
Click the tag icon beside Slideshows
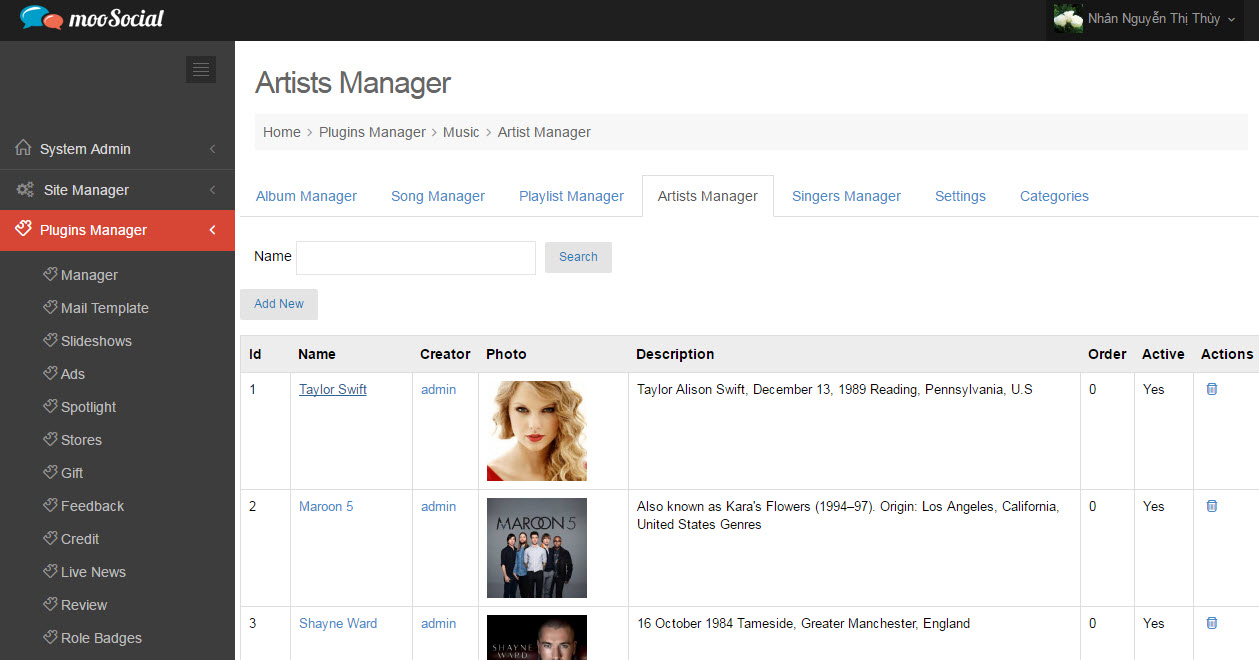pyautogui.click(x=50, y=340)
